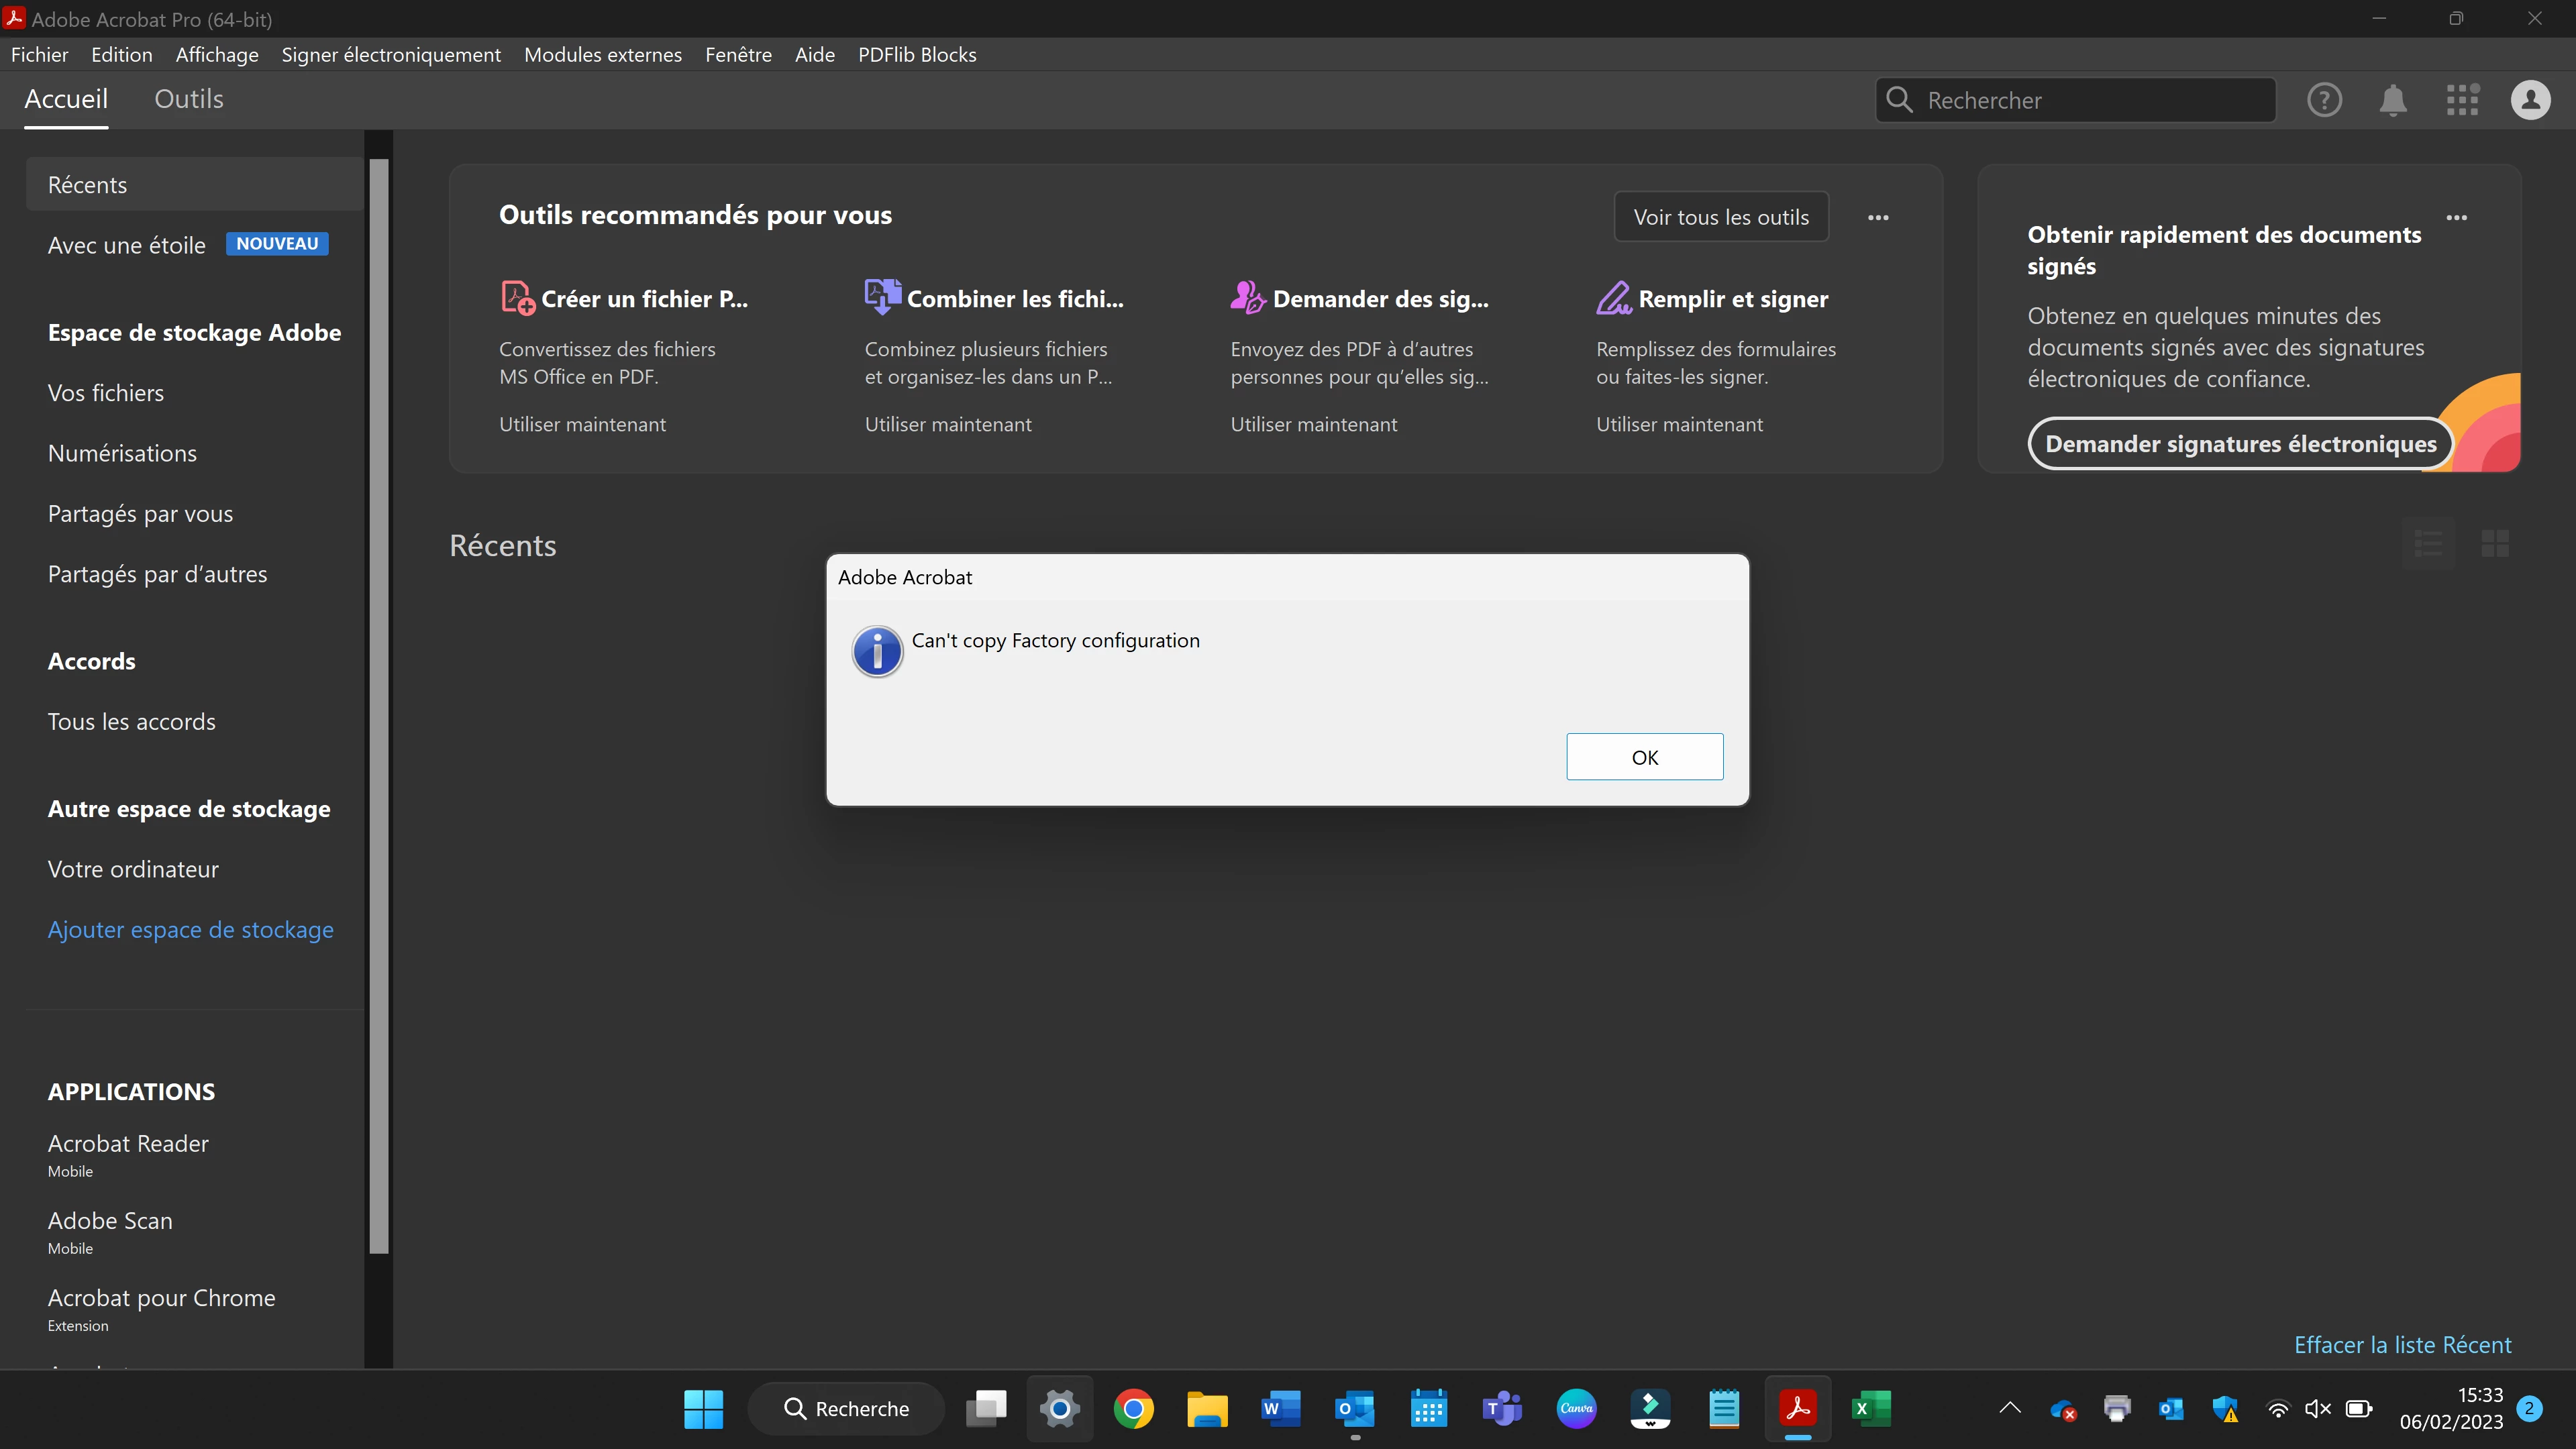Open the help question mark icon
Viewport: 2576px width, 1449px height.
click(x=2324, y=100)
